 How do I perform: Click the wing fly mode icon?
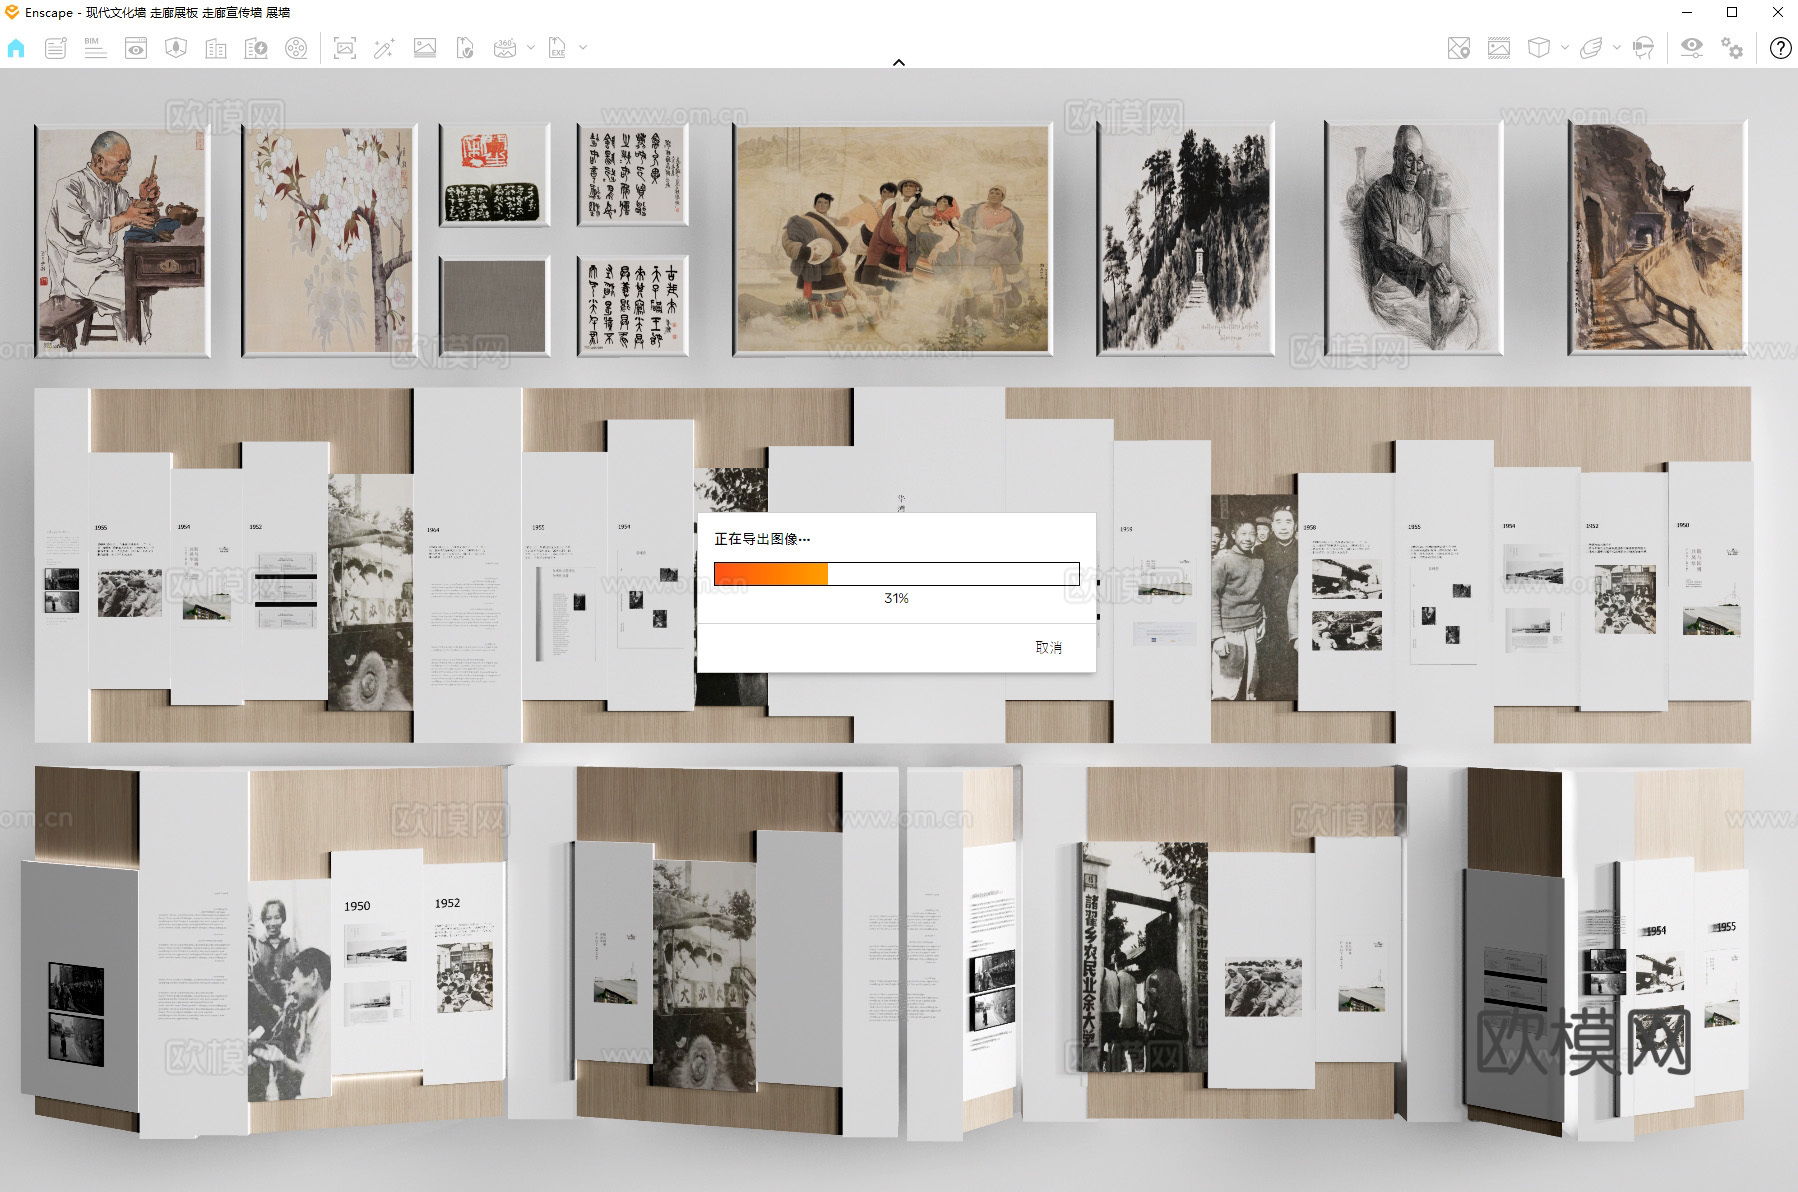coord(1591,48)
